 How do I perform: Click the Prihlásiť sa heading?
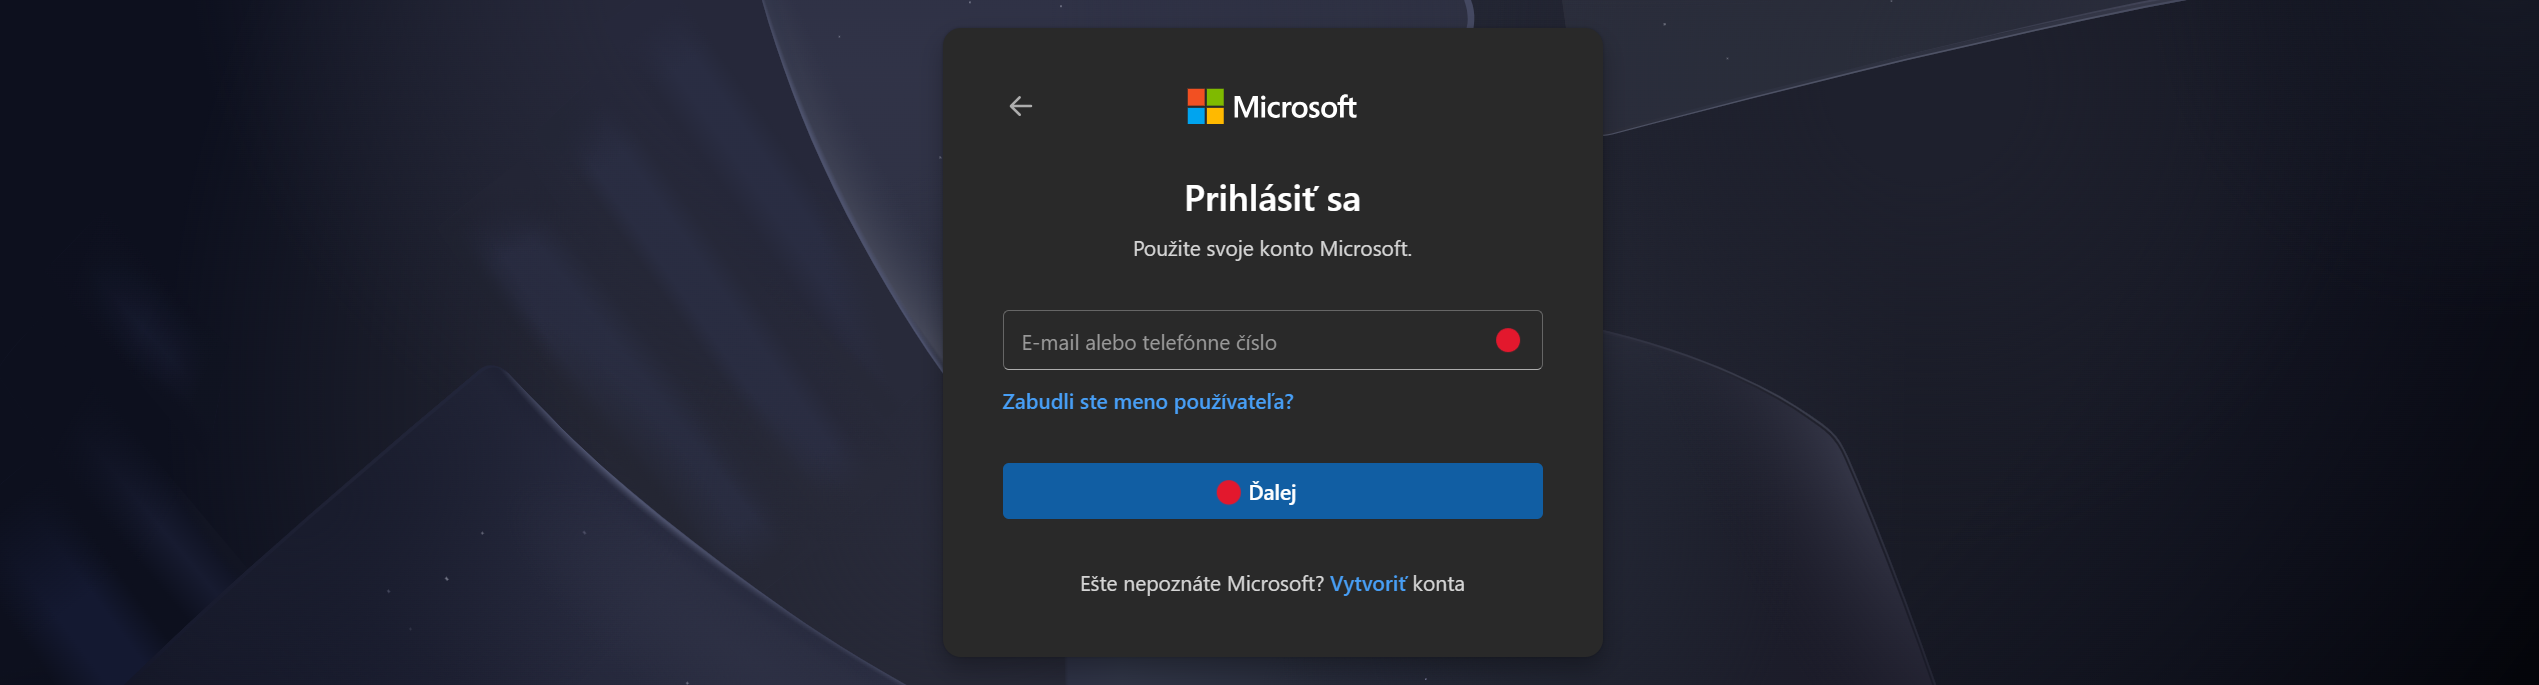point(1272,199)
